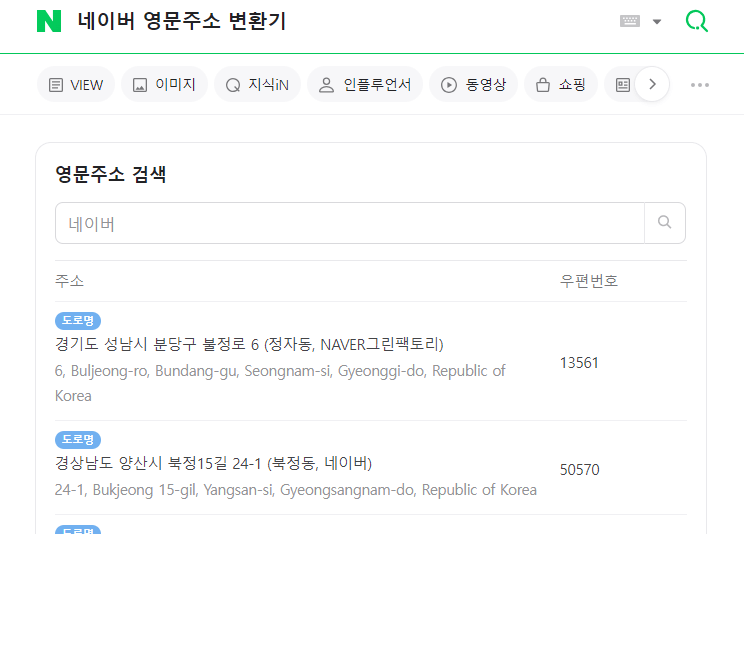744x652 pixels.
Task: Select address 경상남도 양산시 북정15길 24-1
Action: point(214,463)
